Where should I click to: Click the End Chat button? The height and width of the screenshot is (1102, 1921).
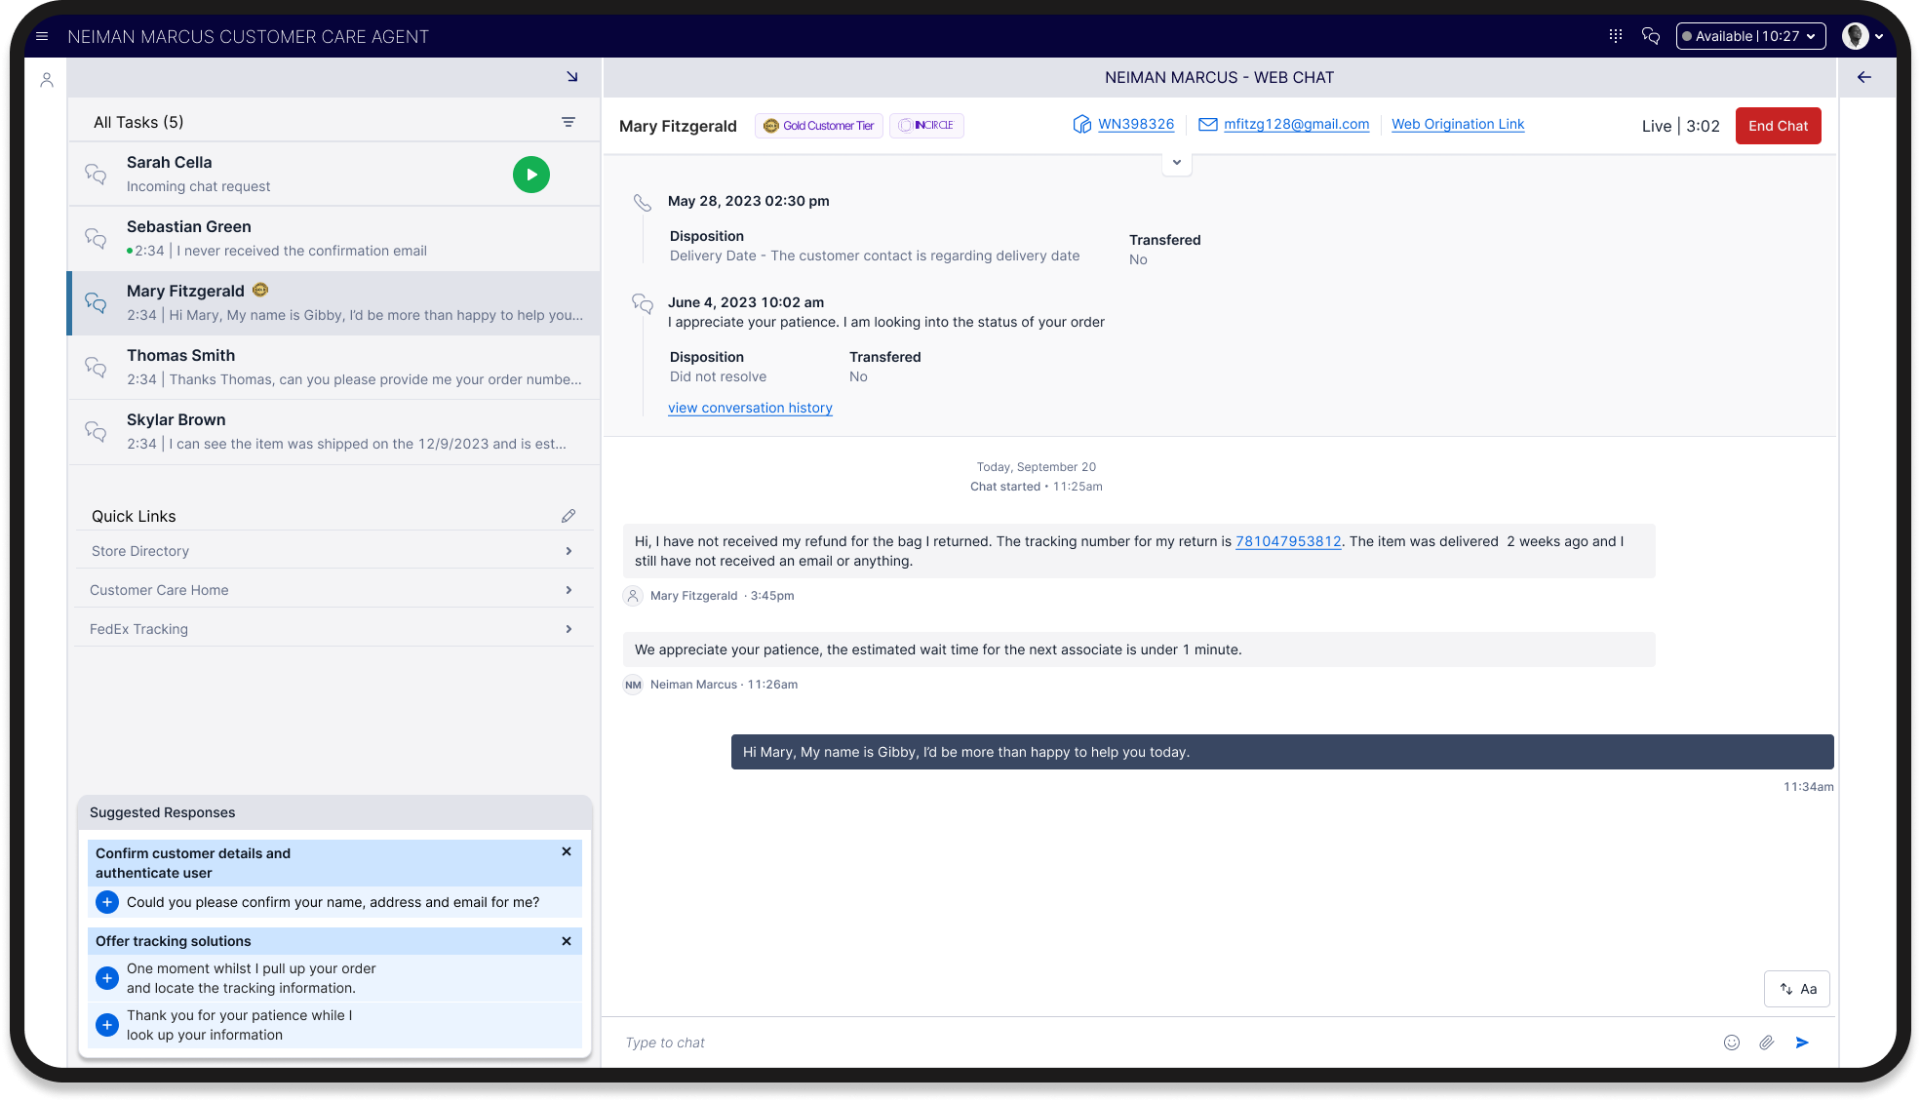1777,126
